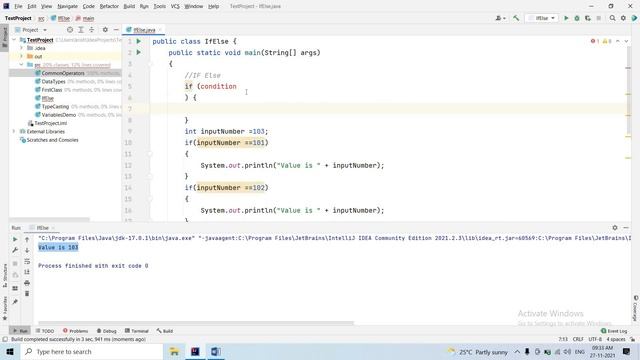Select the CommonOperators class in the tree
Viewport: 640px width, 360px height.
[63, 73]
